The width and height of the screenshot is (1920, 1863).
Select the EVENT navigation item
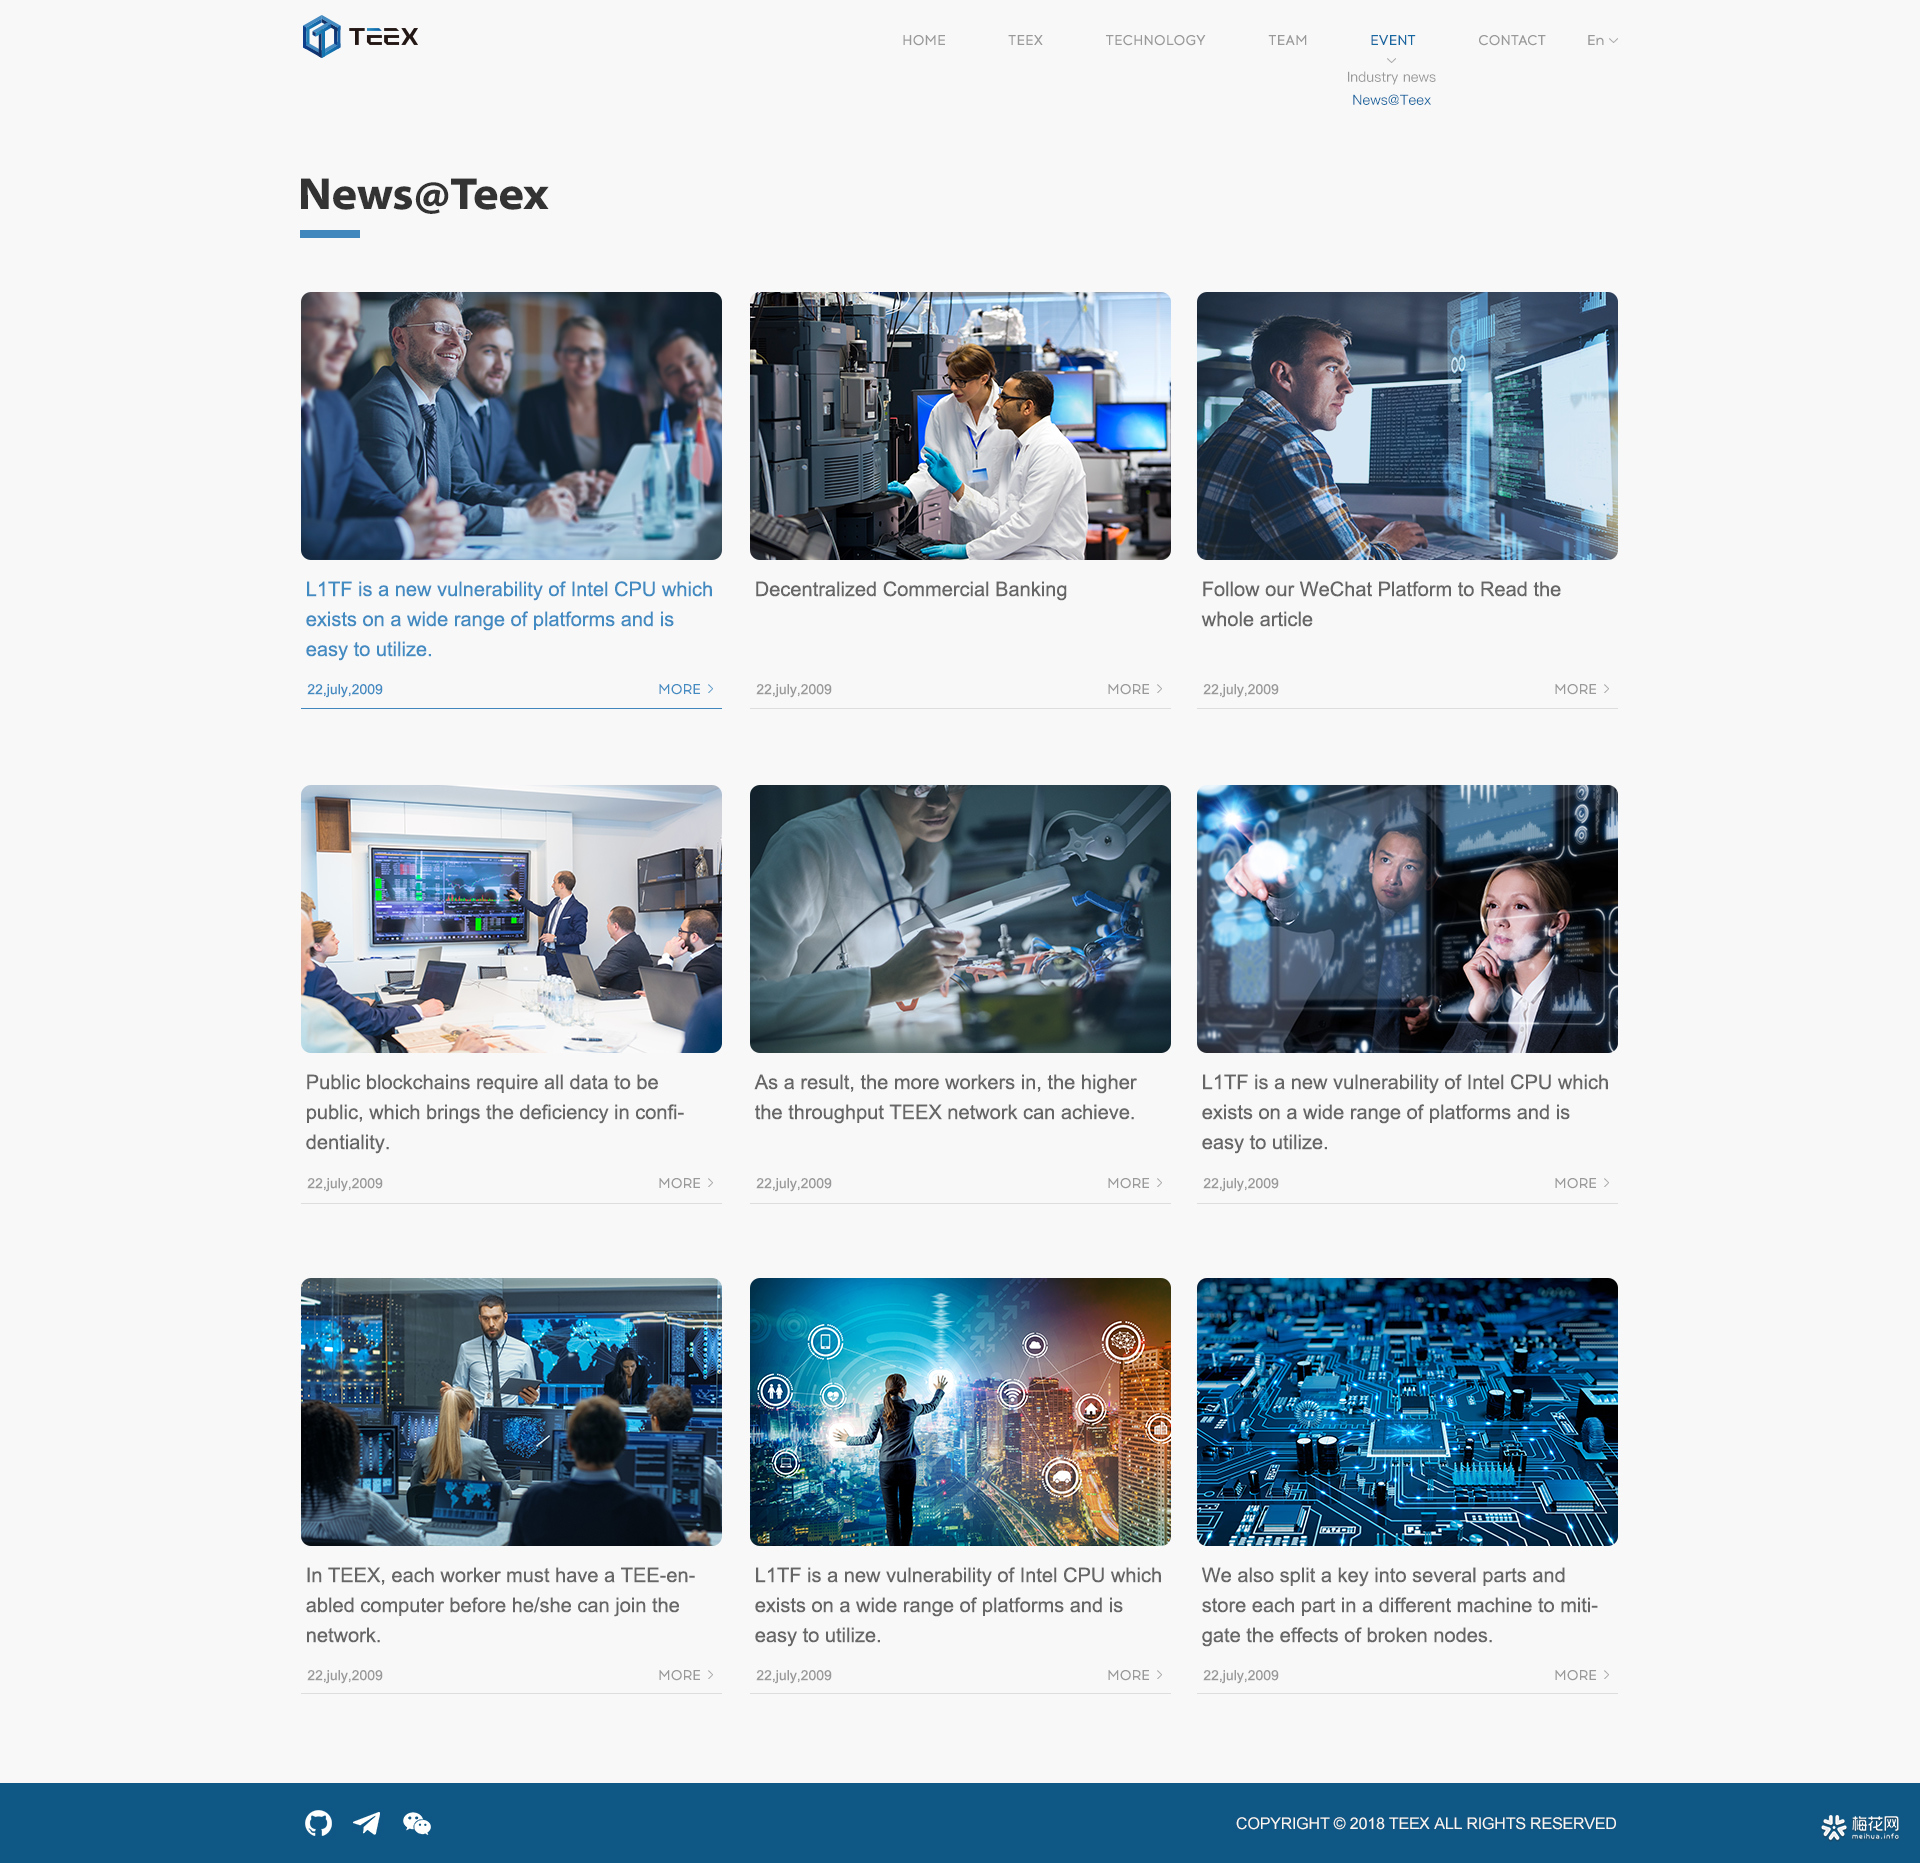pyautogui.click(x=1392, y=40)
